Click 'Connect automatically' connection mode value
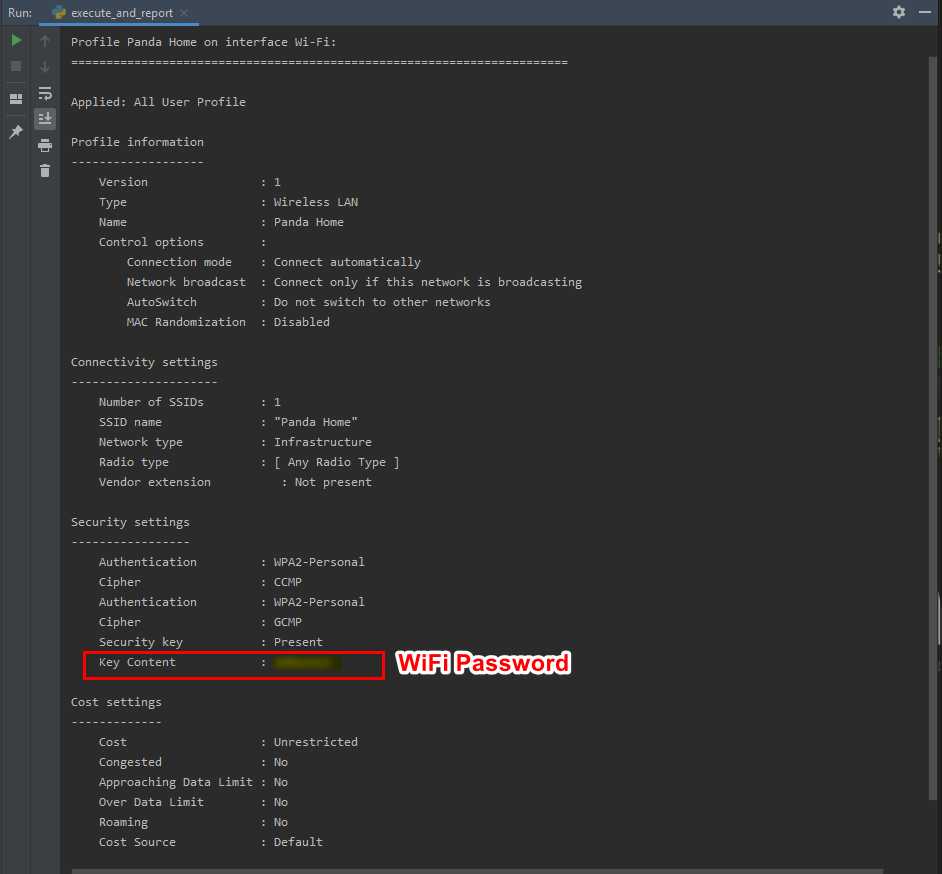This screenshot has width=942, height=874. click(x=347, y=262)
